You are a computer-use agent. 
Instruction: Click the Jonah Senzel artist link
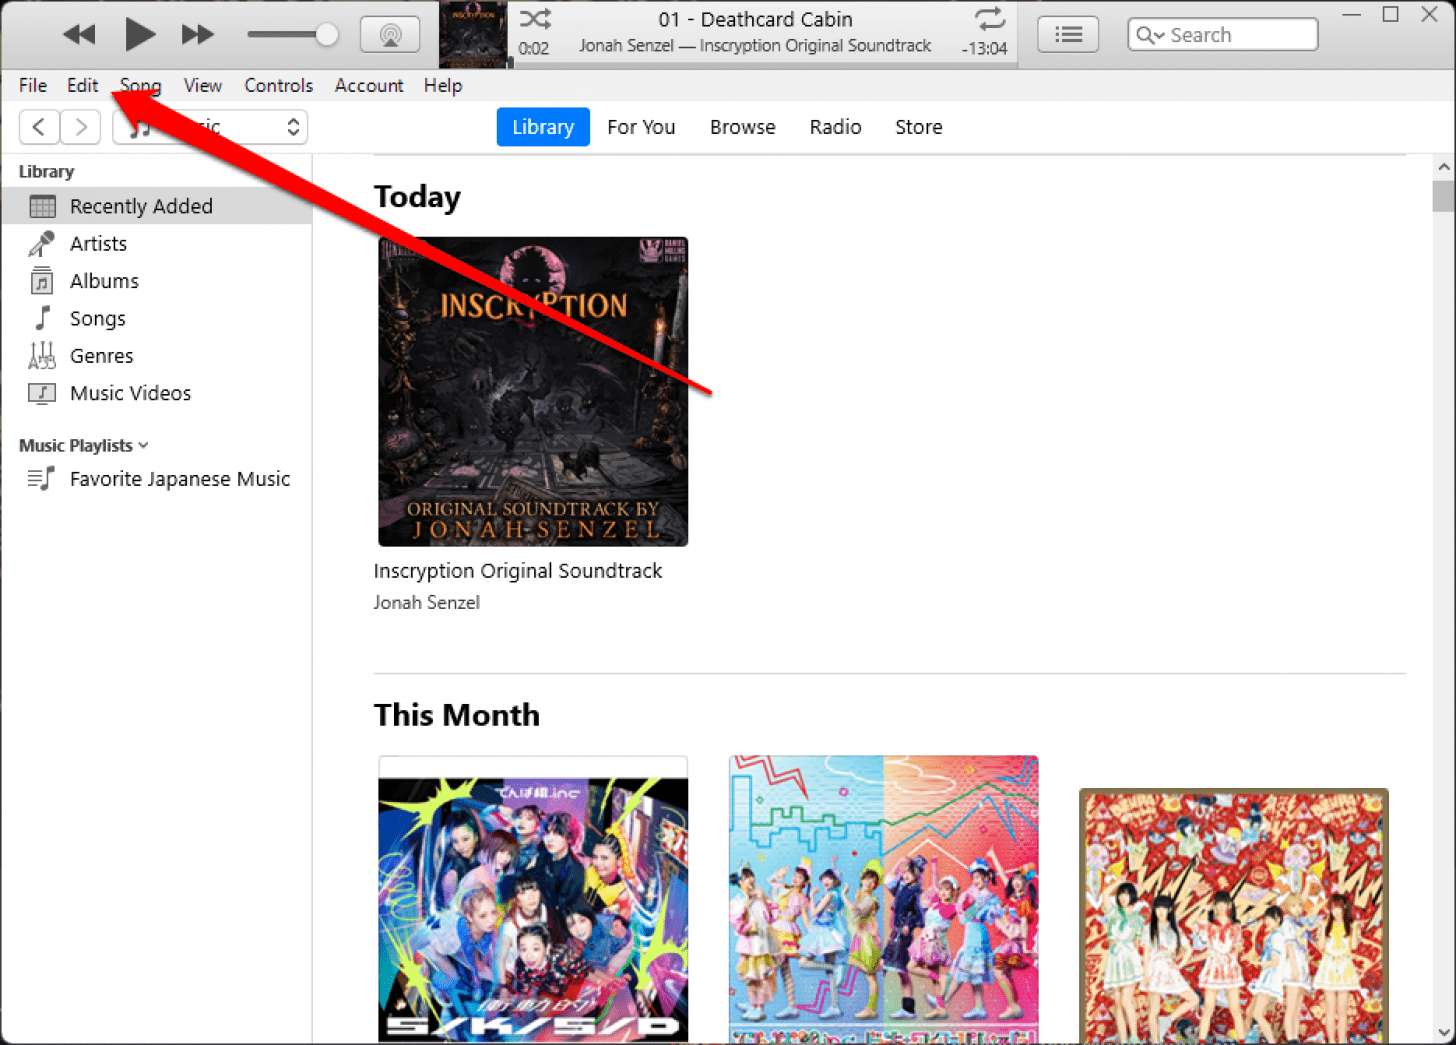tap(427, 602)
